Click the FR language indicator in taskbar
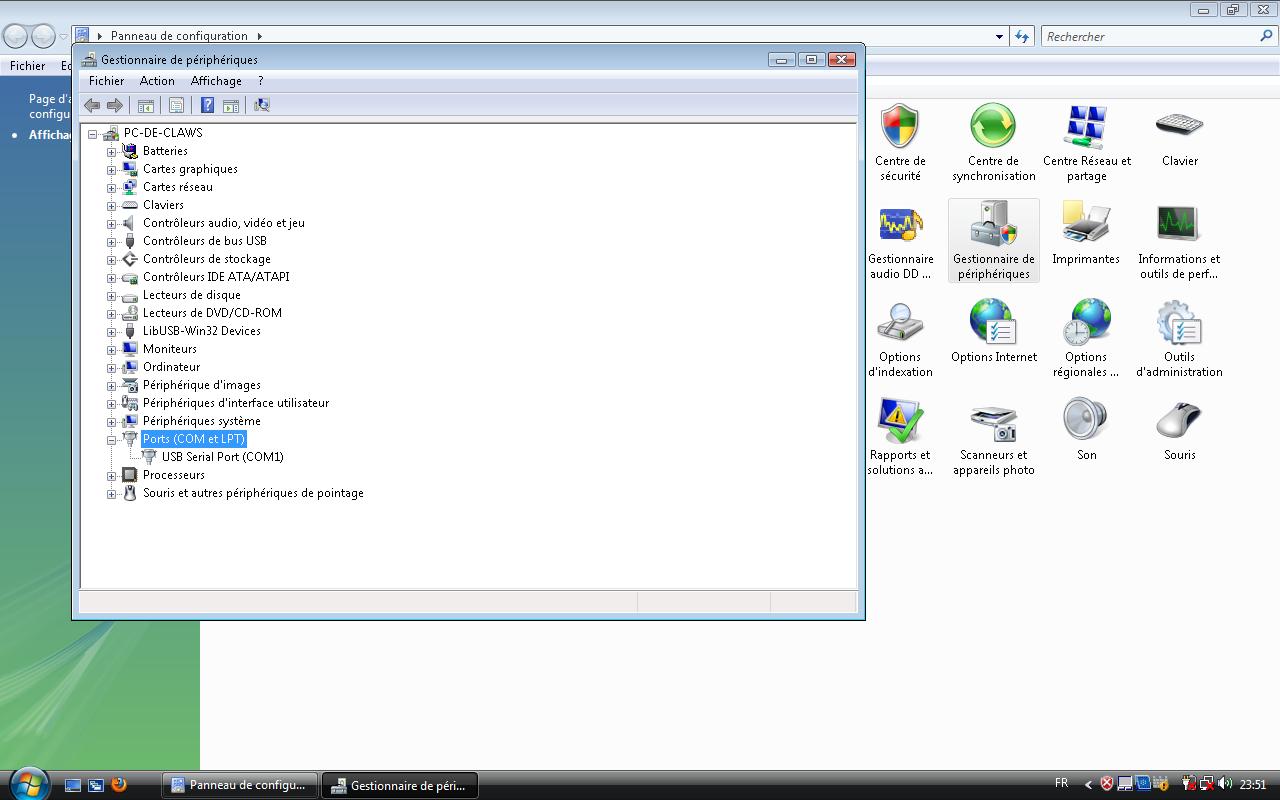Screen dimensions: 1280x800 1061,783
